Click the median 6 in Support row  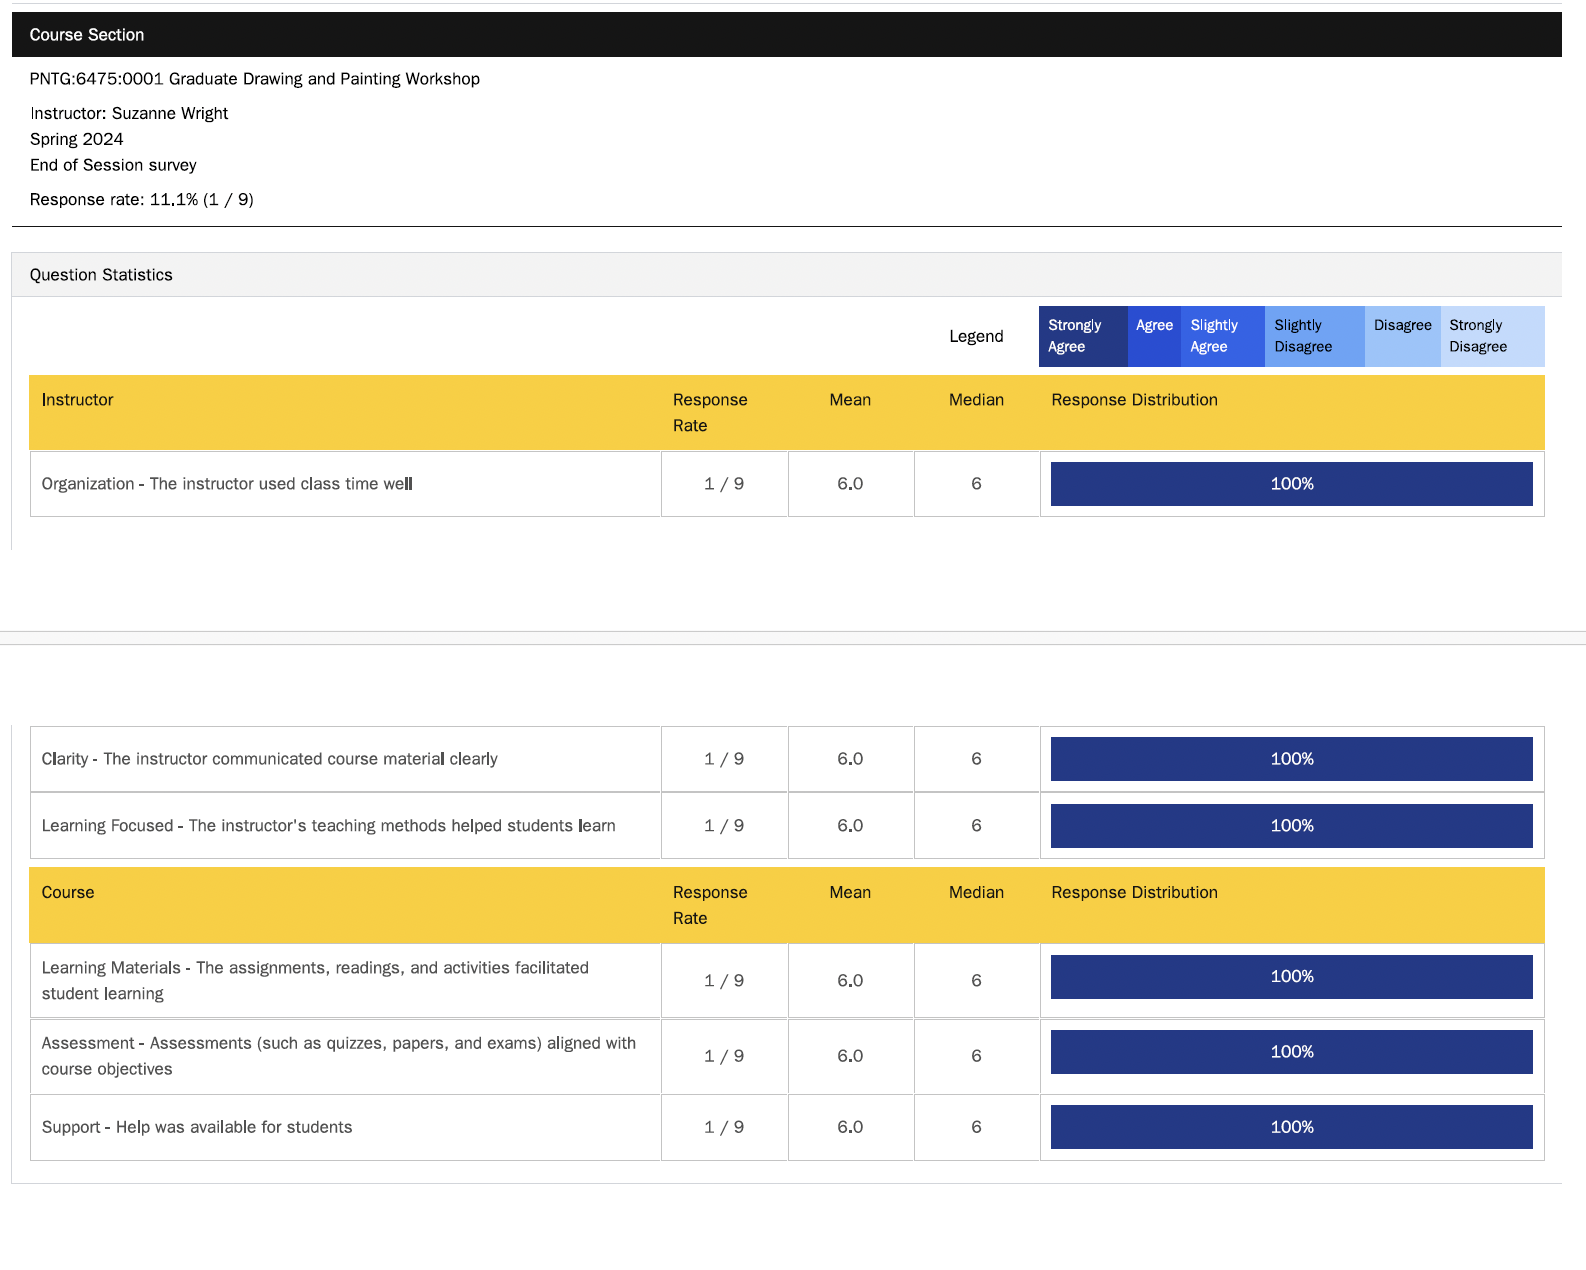pyautogui.click(x=976, y=1127)
